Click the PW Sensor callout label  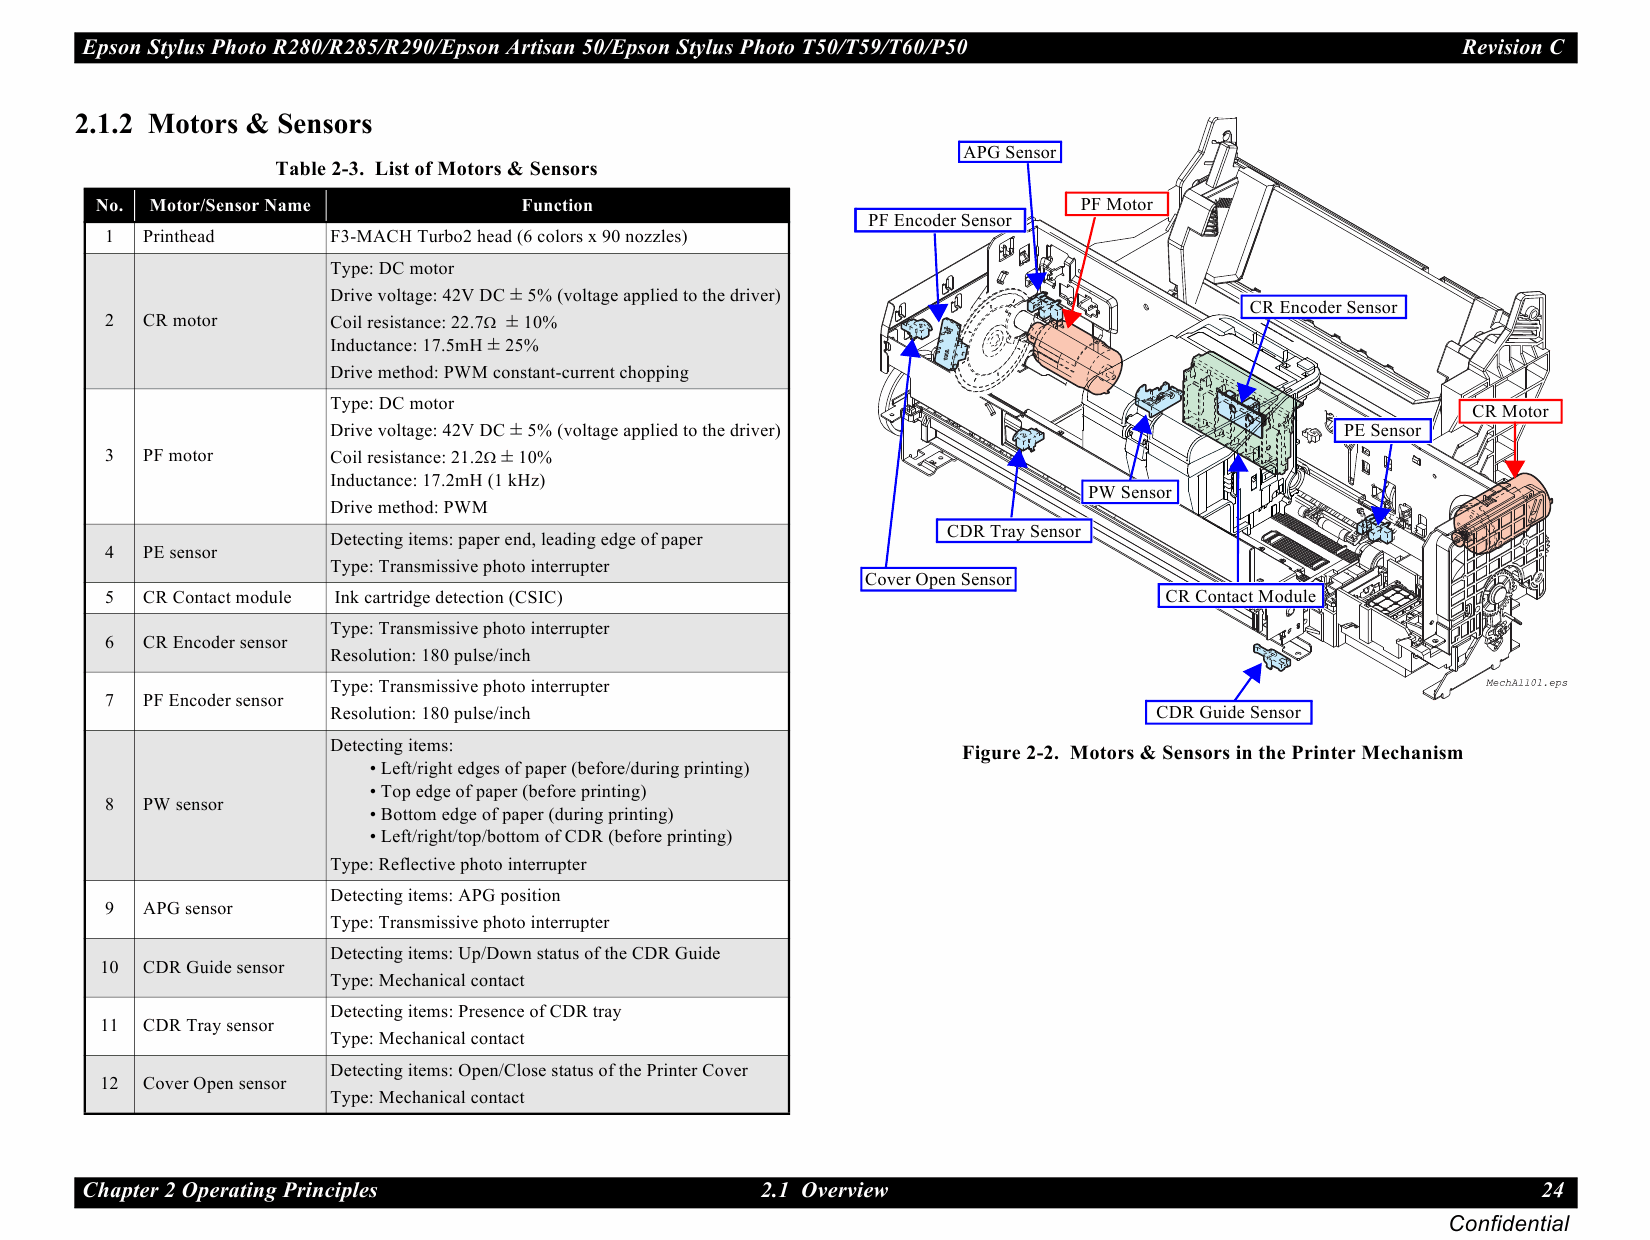coord(1129,492)
